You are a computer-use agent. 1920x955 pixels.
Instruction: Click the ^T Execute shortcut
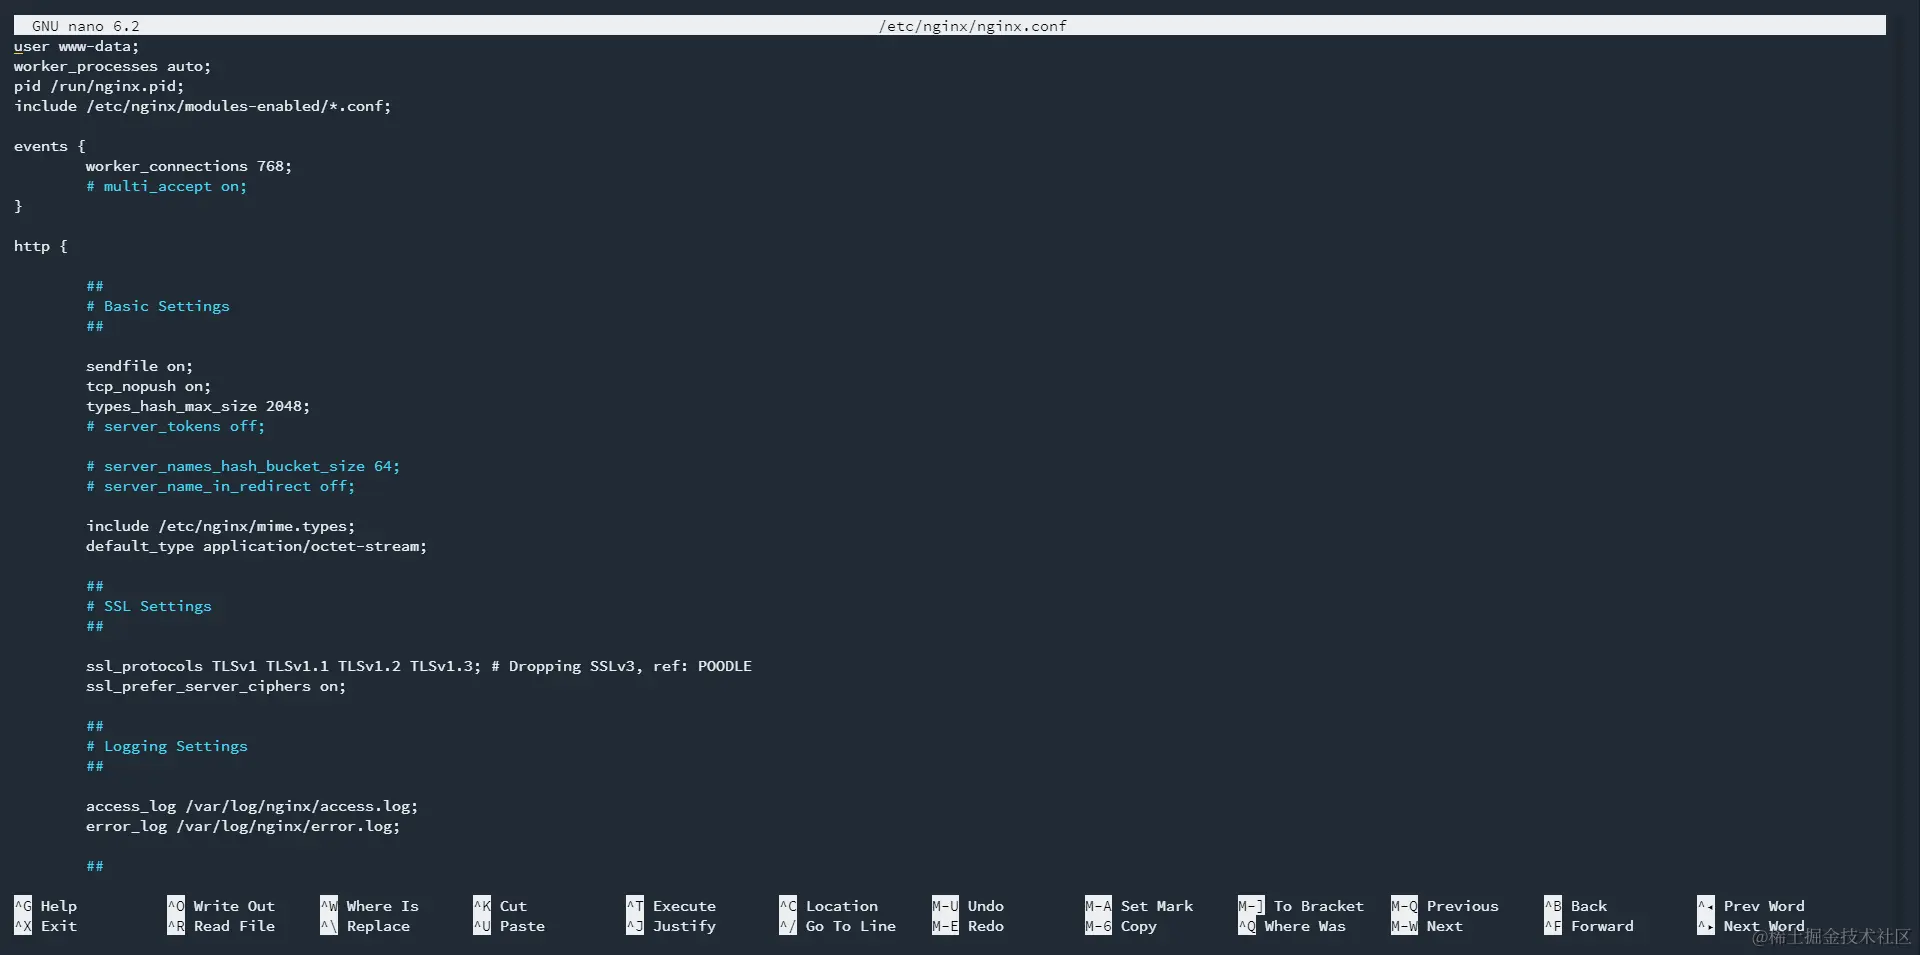(671, 906)
